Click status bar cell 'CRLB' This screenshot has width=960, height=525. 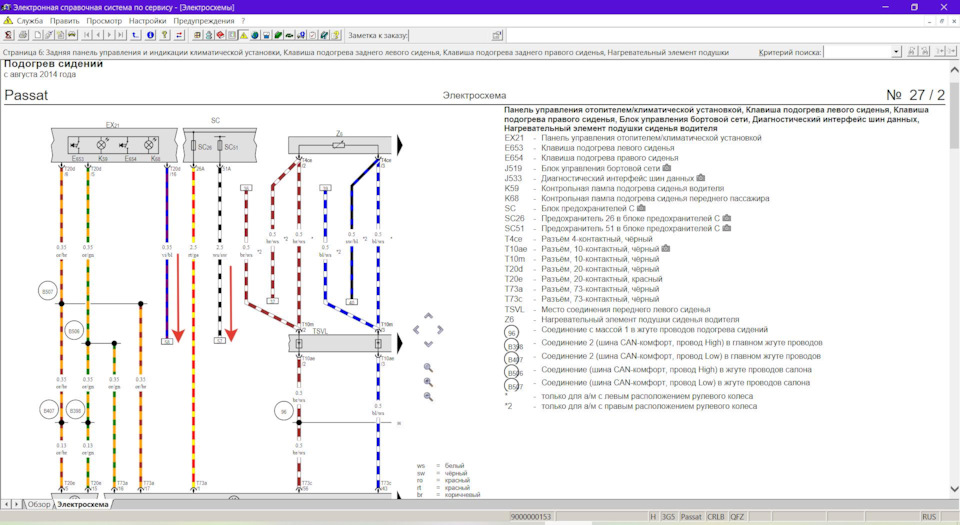point(716,516)
